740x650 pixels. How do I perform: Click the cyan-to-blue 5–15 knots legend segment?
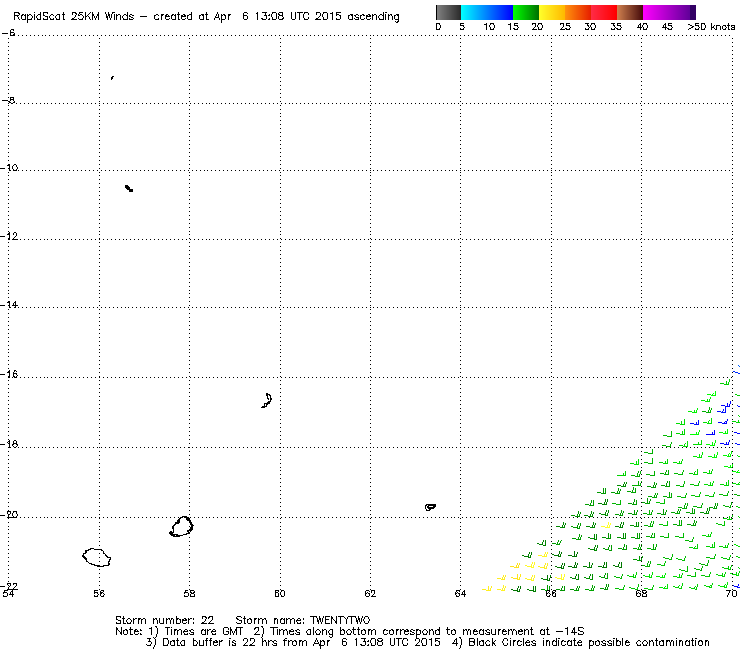point(487,12)
